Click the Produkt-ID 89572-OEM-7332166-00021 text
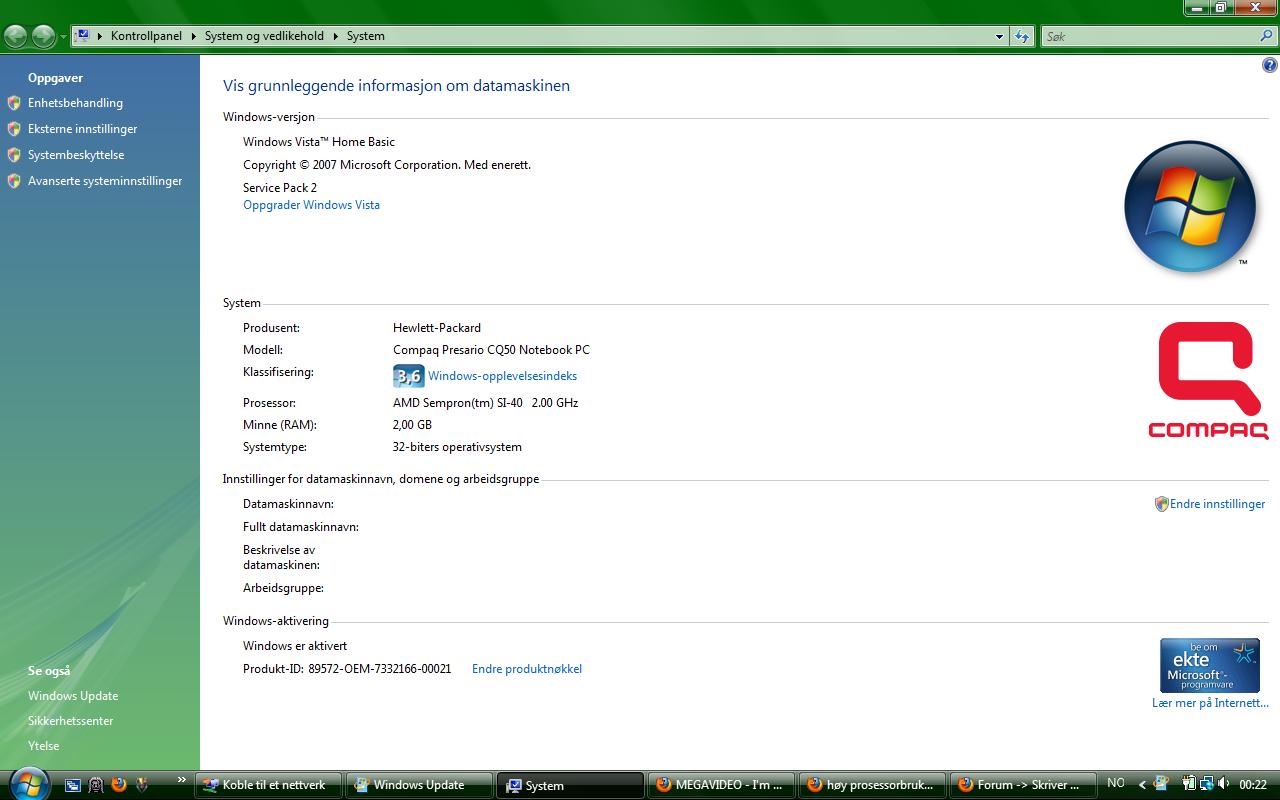1280x800 pixels. (x=347, y=669)
